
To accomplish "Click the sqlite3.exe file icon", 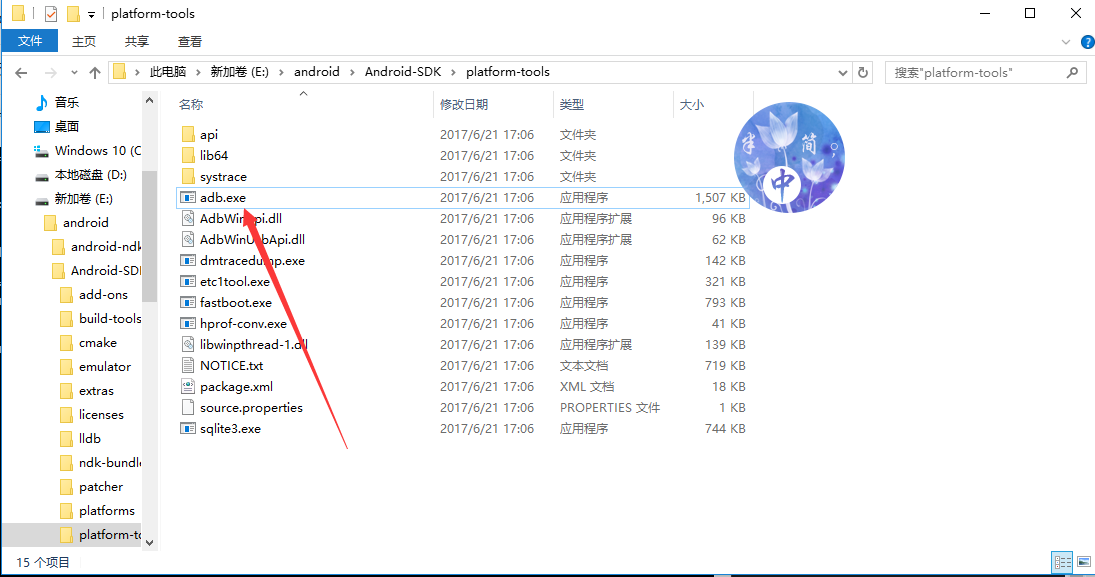I will [187, 428].
